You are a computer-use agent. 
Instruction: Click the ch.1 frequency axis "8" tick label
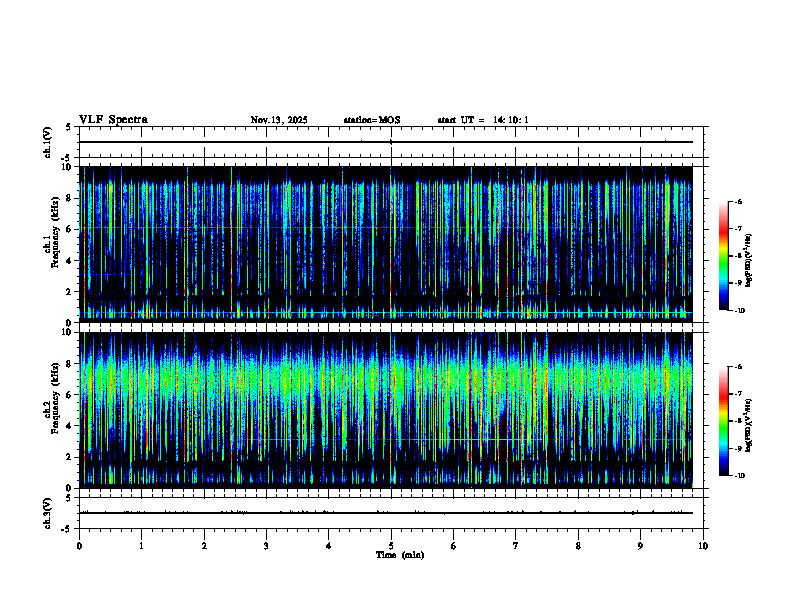tap(70, 198)
